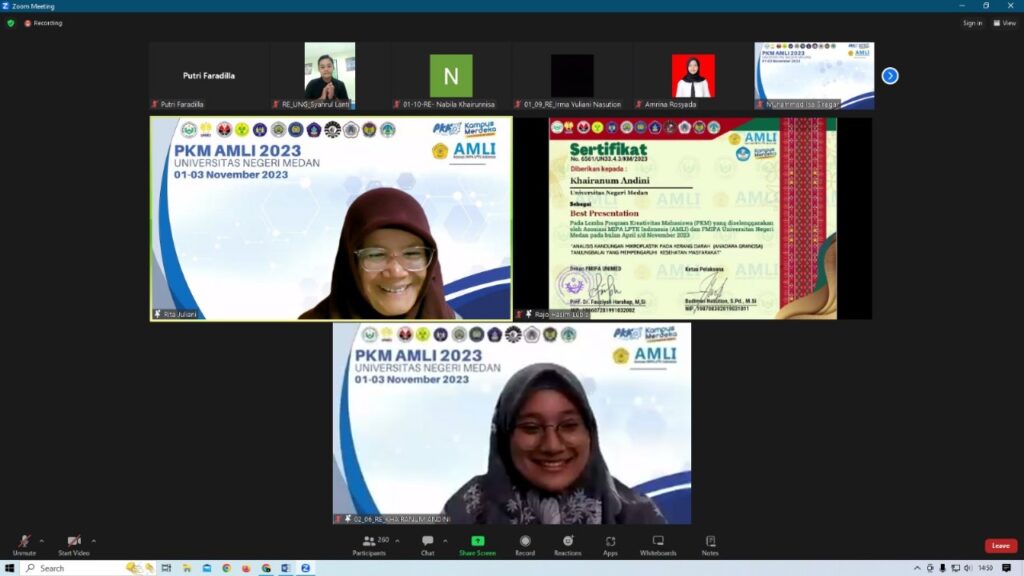Select Irma Yuliani Nasution's participant tile

click(572, 76)
